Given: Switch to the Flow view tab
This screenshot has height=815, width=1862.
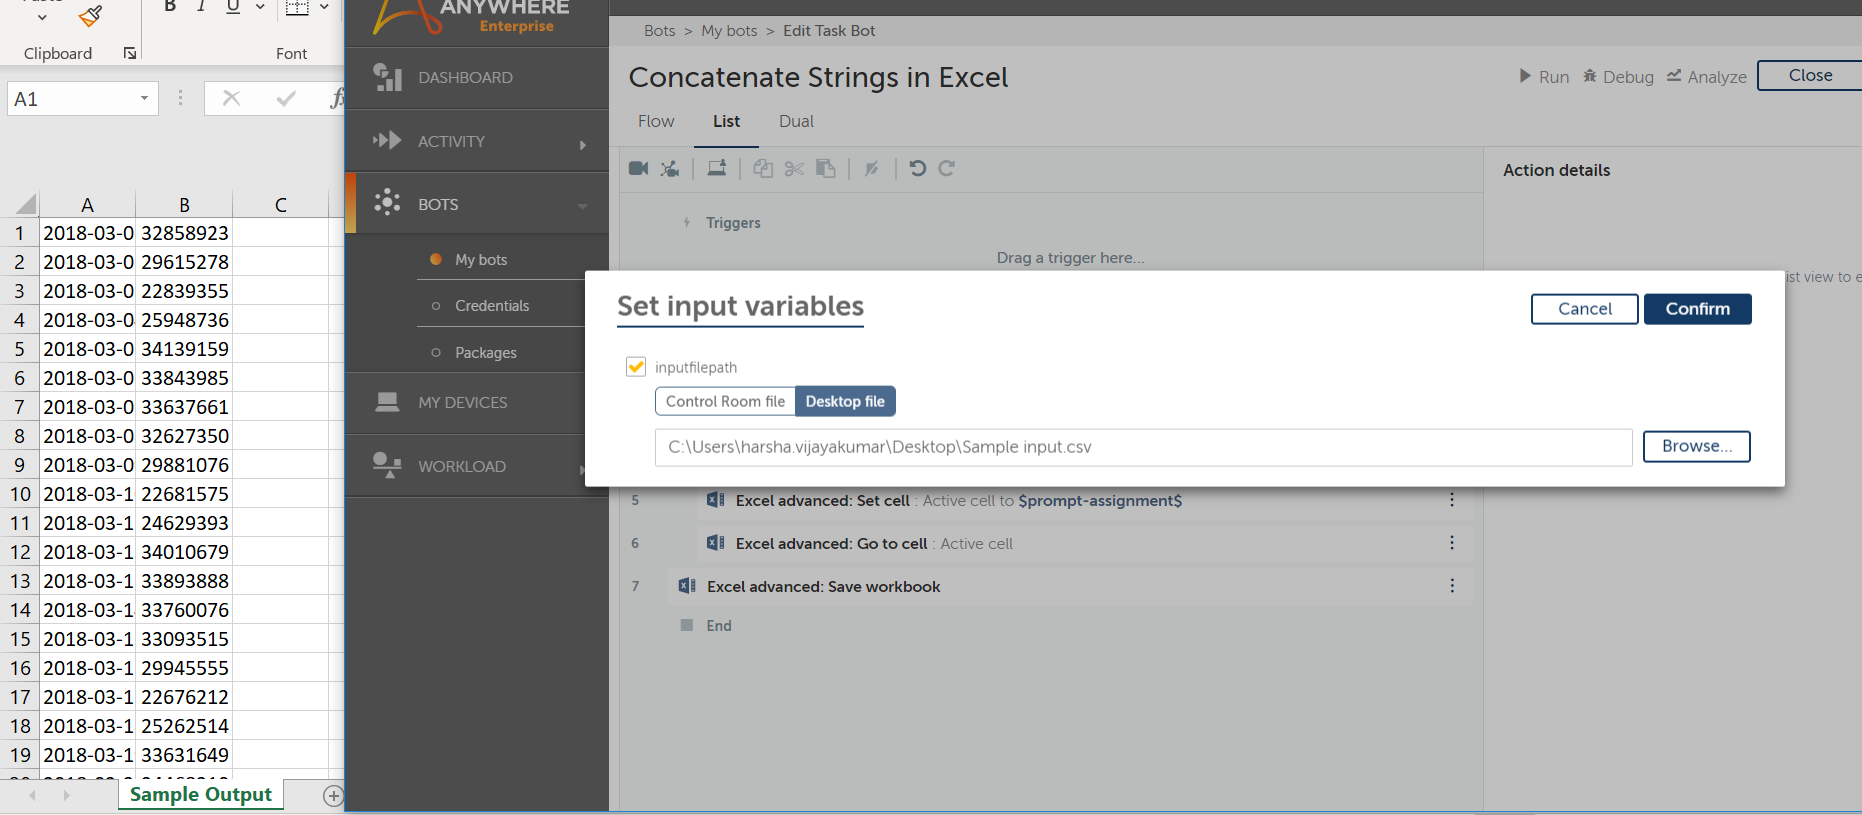Looking at the screenshot, I should (656, 121).
